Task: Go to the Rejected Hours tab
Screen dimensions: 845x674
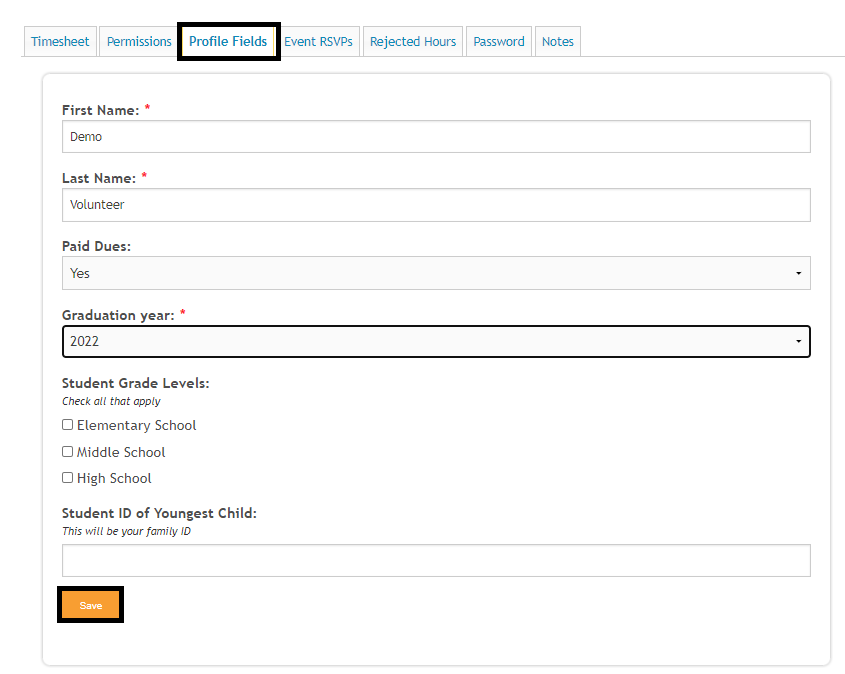Action: [x=413, y=41]
